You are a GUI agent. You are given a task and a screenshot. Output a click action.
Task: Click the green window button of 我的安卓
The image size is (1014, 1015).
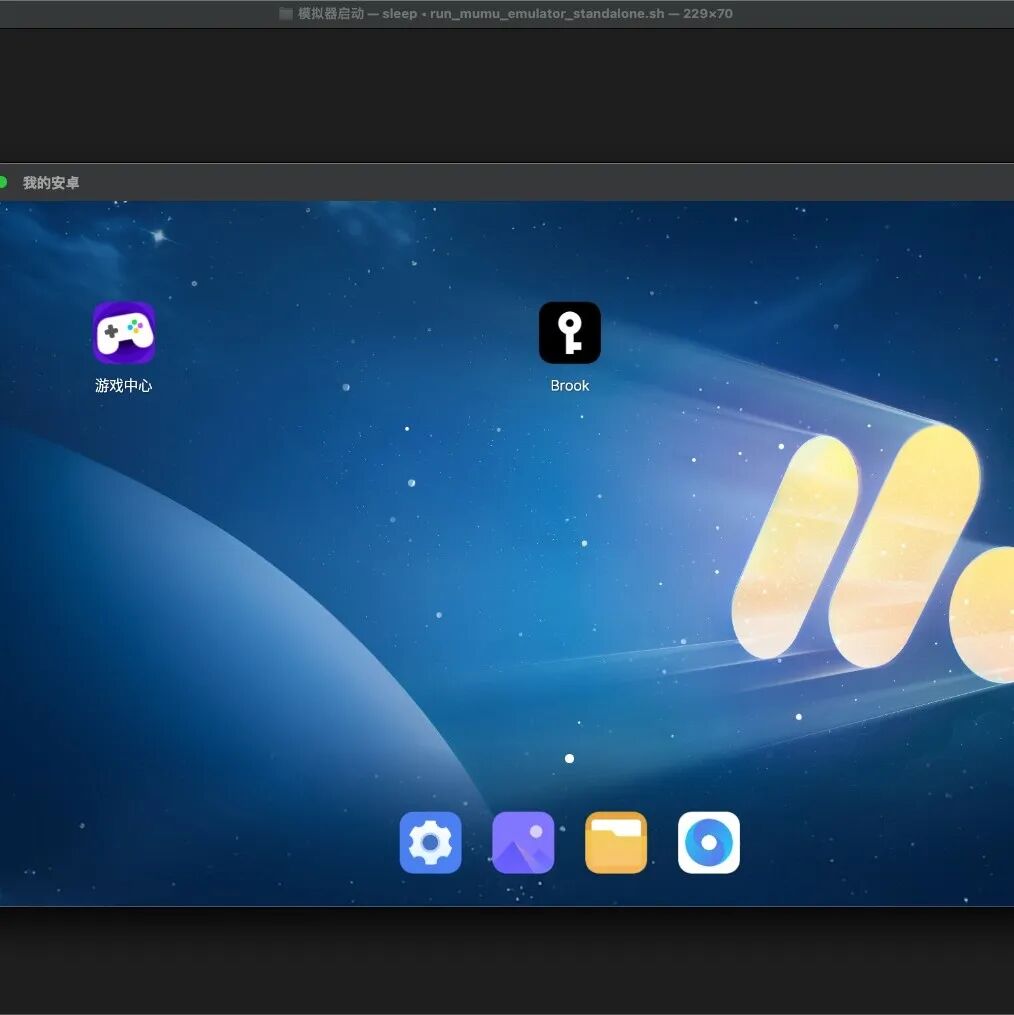tap(3, 183)
